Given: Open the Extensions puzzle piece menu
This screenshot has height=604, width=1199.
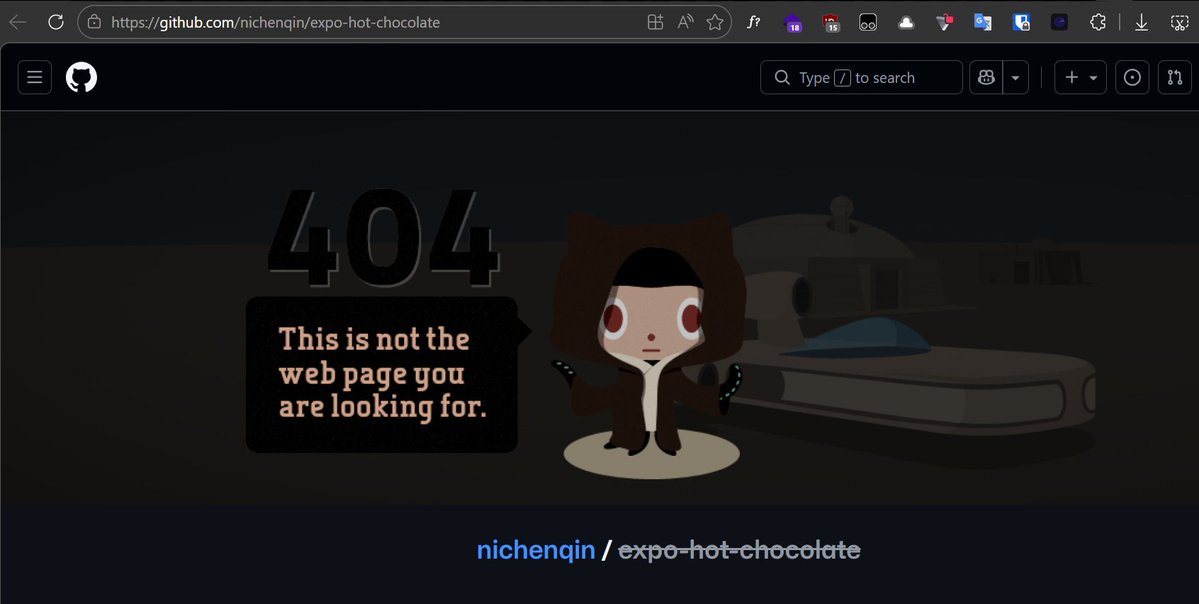Looking at the screenshot, I should coord(1098,22).
